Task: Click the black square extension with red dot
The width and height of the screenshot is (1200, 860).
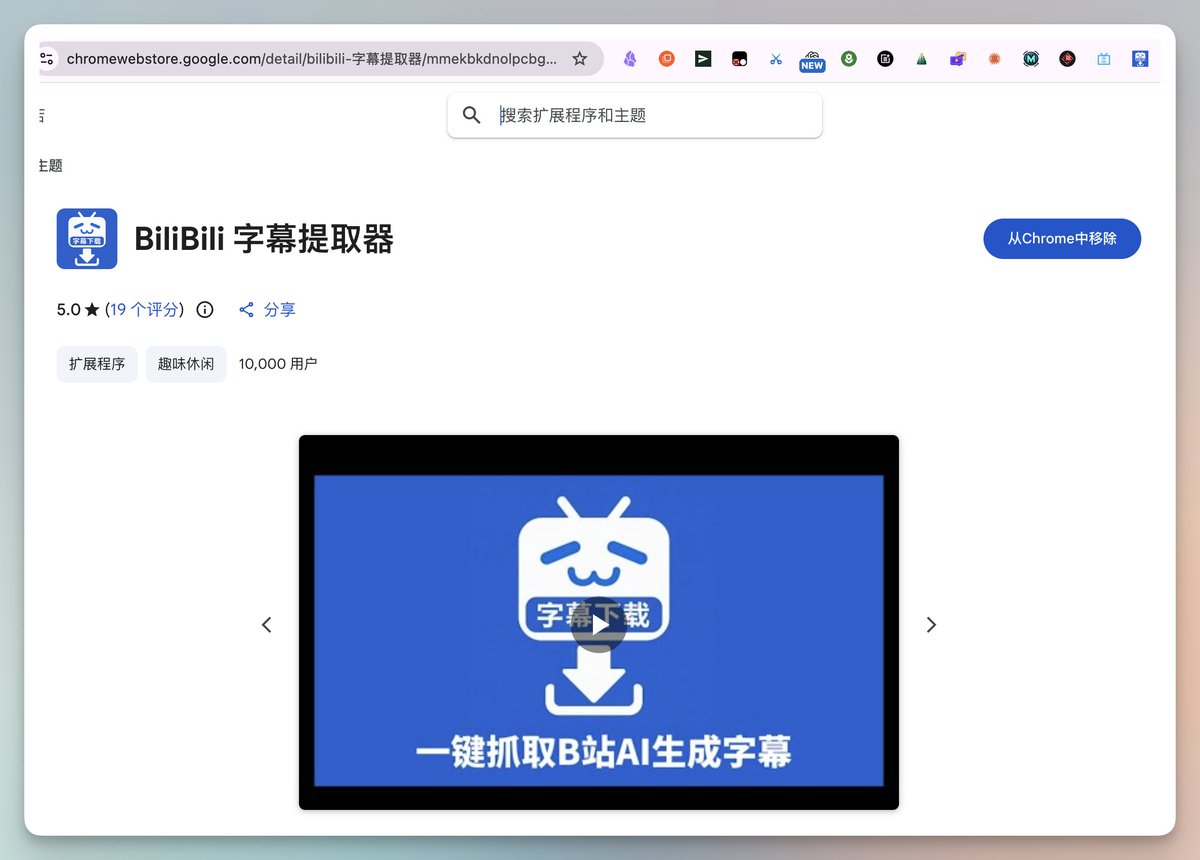Action: 739,59
